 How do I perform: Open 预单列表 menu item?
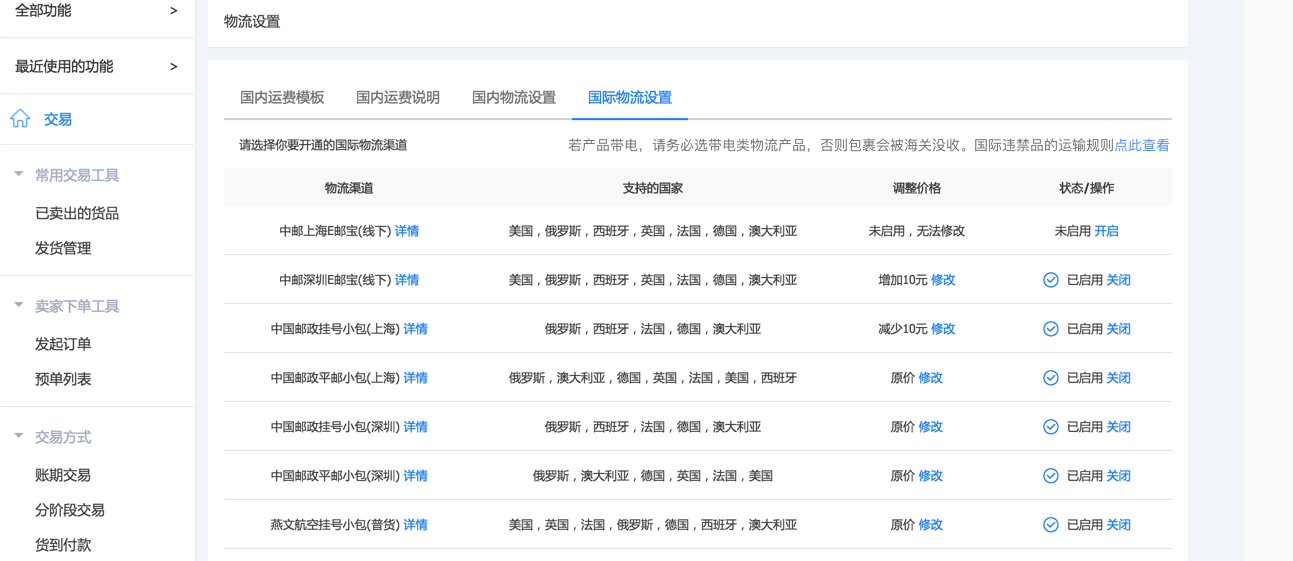(63, 379)
